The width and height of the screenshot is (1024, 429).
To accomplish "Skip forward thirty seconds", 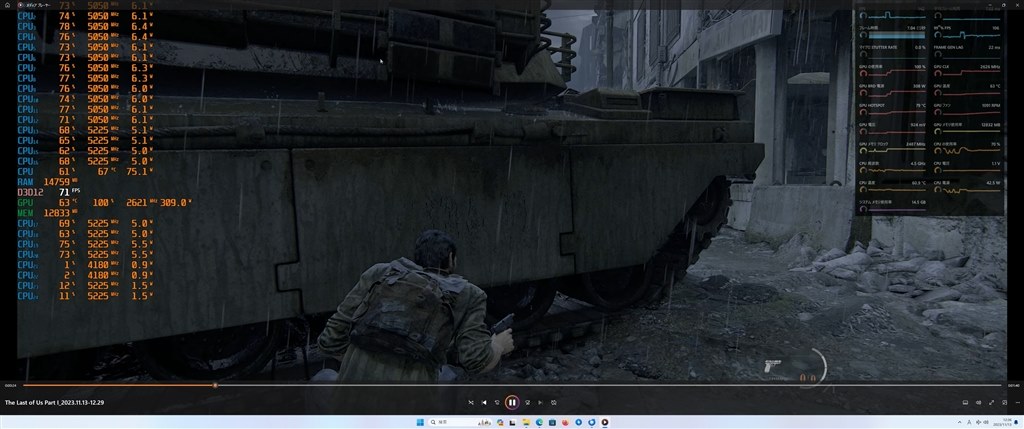I will pyautogui.click(x=527, y=402).
